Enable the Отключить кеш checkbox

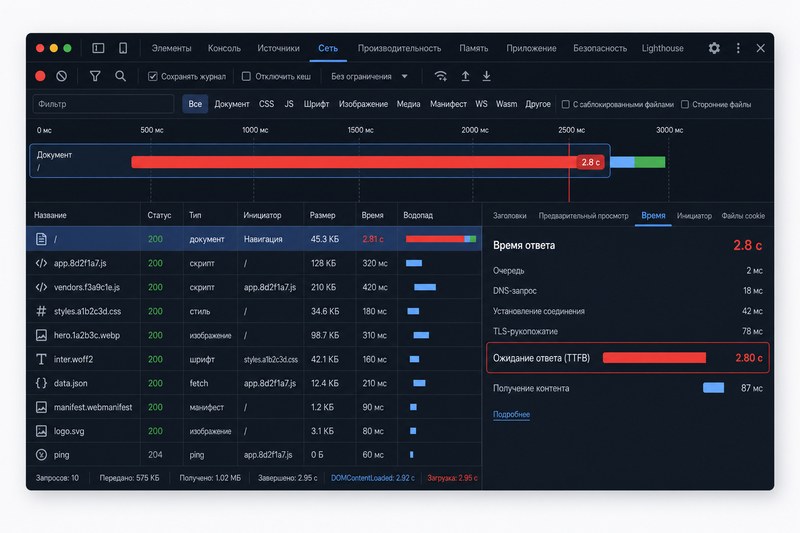pyautogui.click(x=246, y=76)
